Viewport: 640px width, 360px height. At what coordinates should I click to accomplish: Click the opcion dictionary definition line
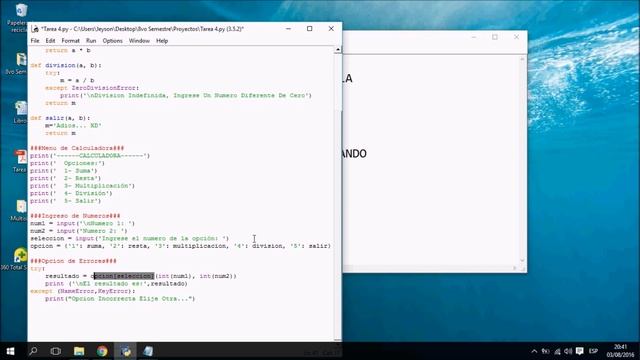point(180,246)
